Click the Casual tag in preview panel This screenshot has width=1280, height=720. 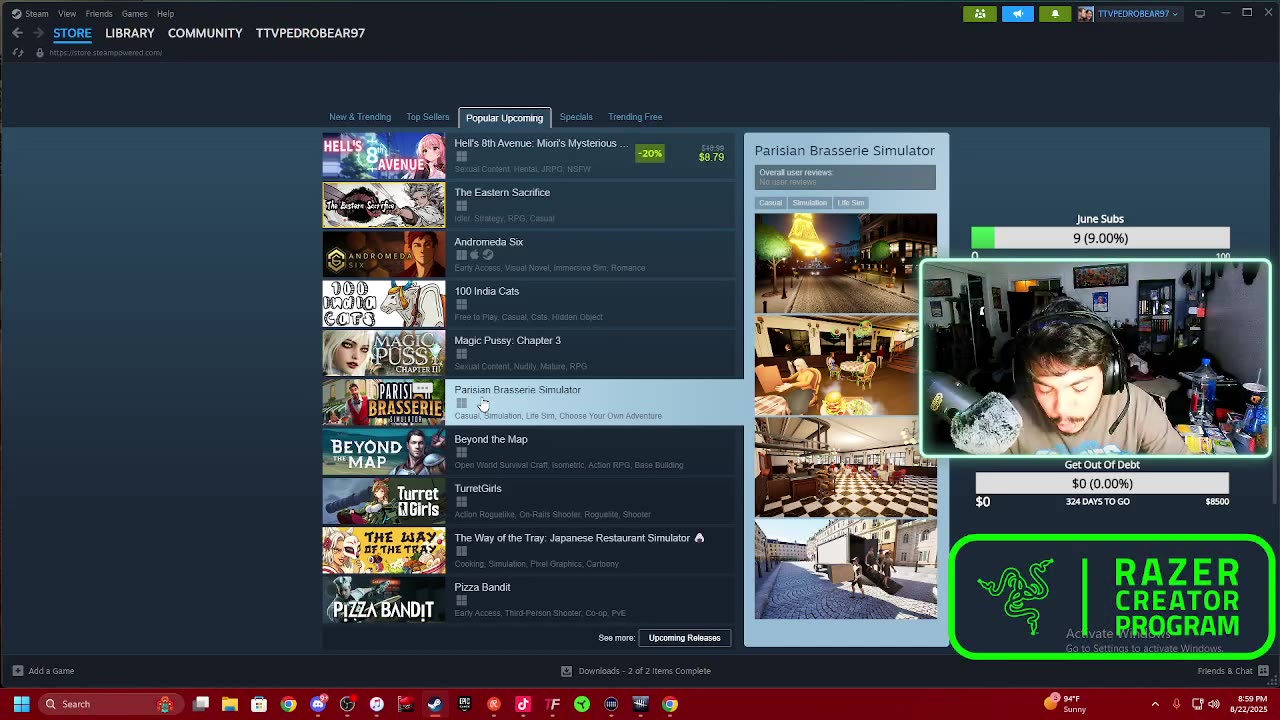[x=770, y=203]
